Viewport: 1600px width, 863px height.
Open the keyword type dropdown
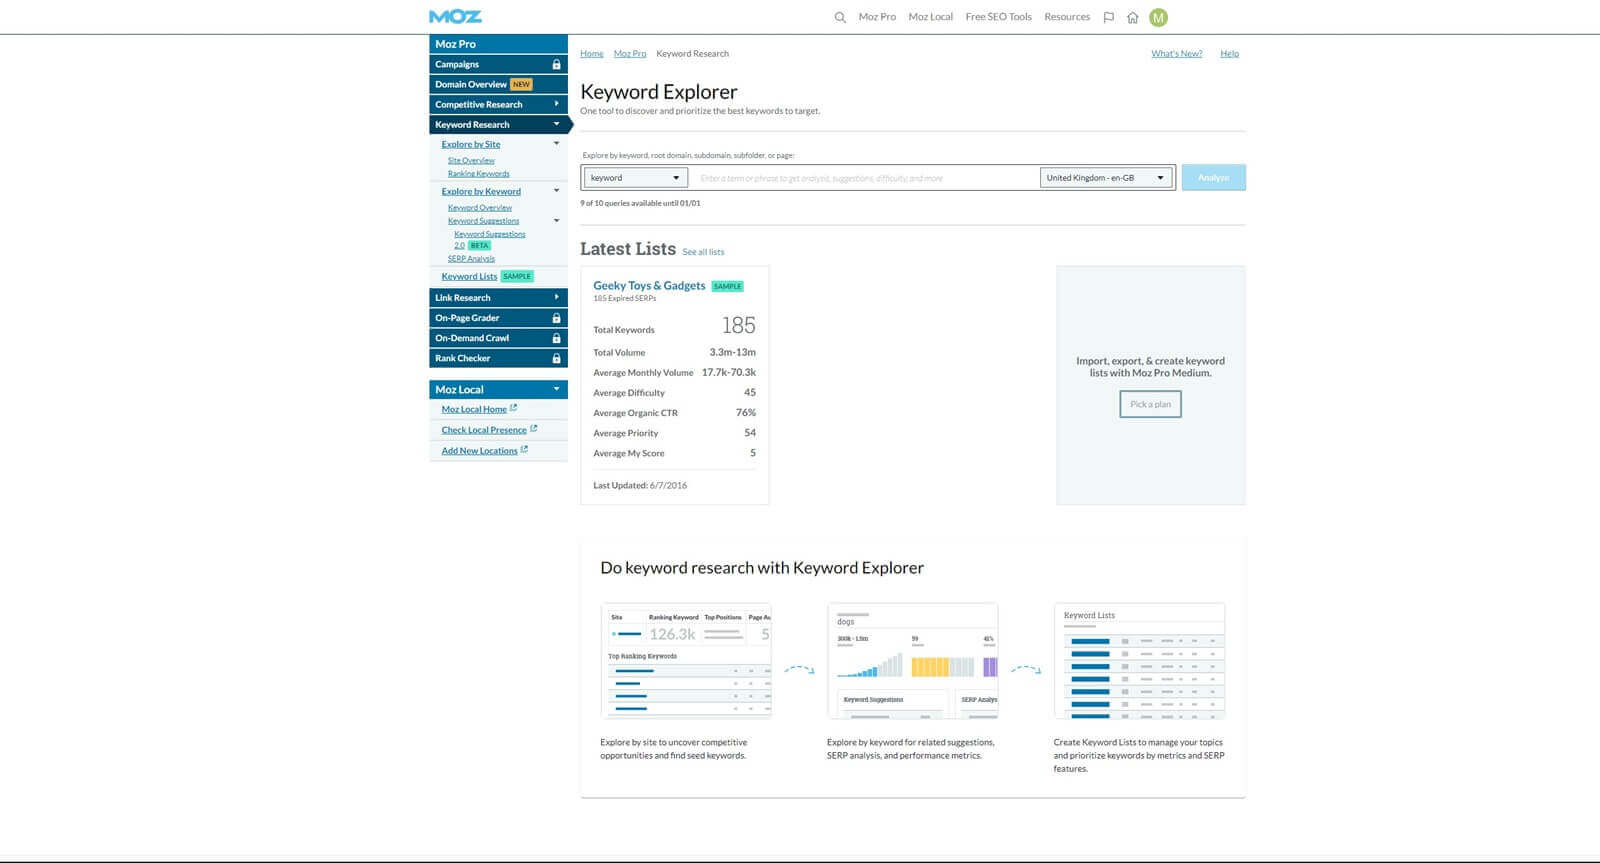click(x=636, y=178)
